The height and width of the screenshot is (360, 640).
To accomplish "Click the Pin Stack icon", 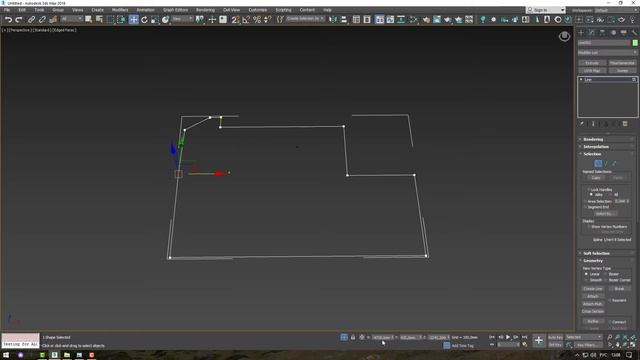I will point(582,124).
